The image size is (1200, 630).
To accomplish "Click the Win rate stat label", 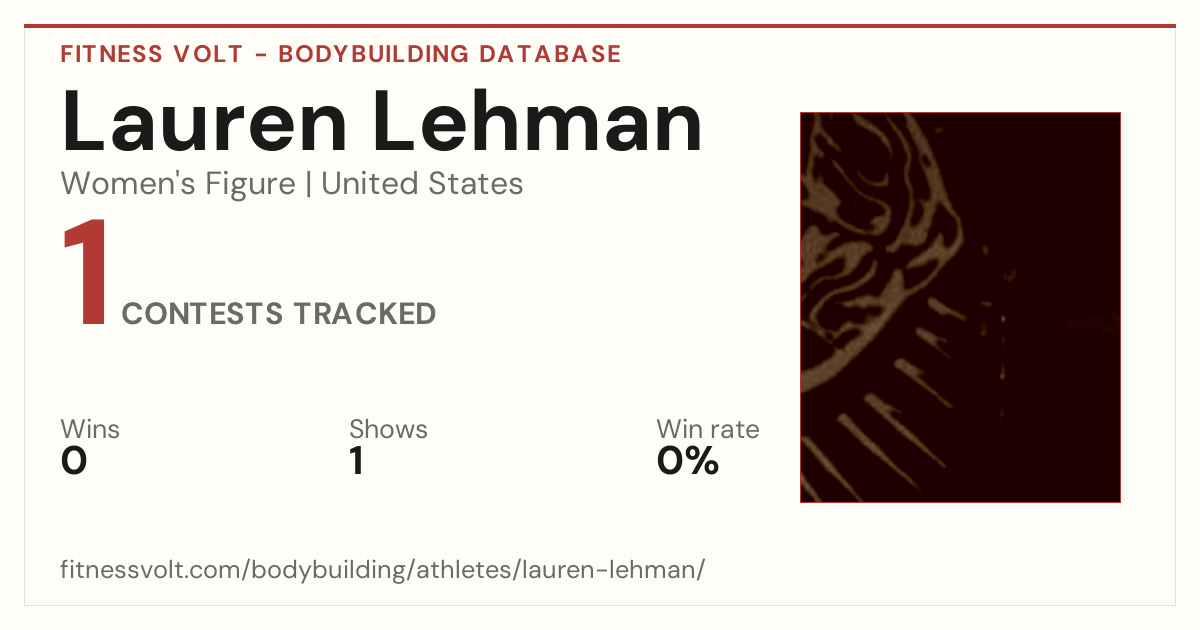I will (708, 430).
